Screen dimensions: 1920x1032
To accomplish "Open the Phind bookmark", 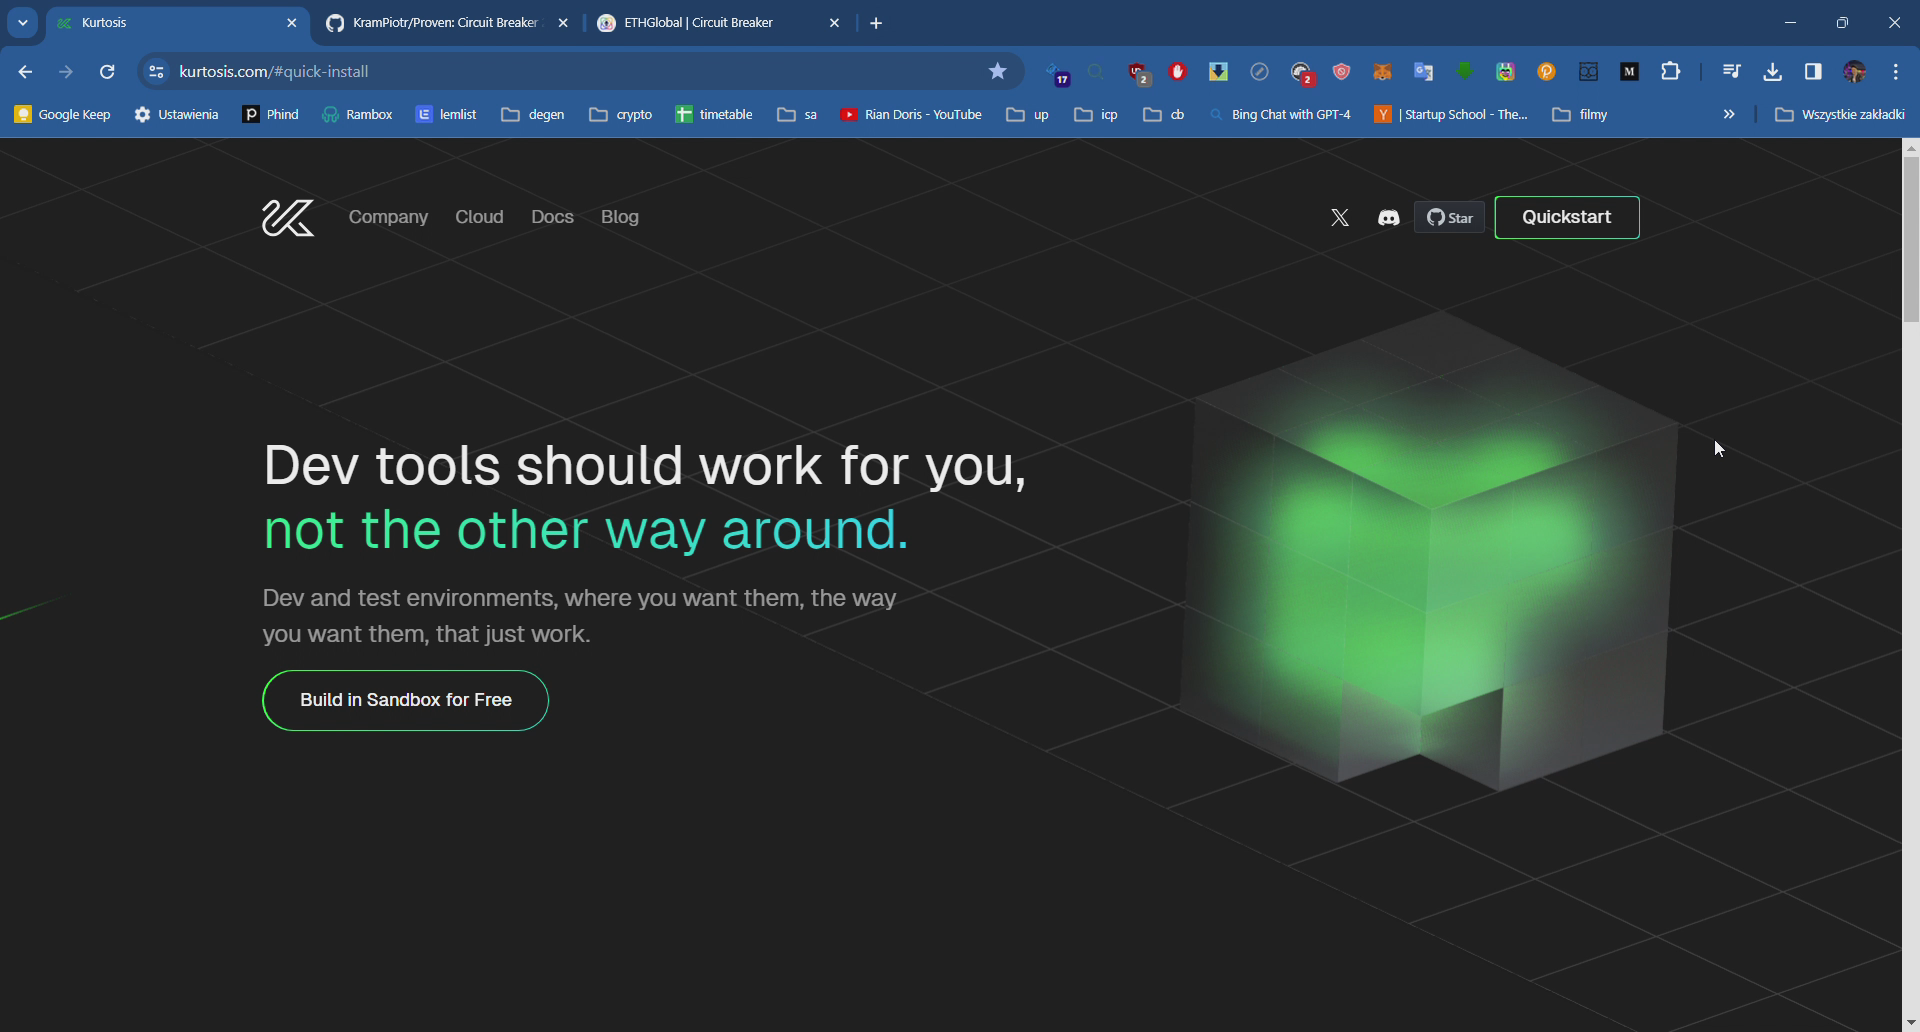I will [x=271, y=115].
